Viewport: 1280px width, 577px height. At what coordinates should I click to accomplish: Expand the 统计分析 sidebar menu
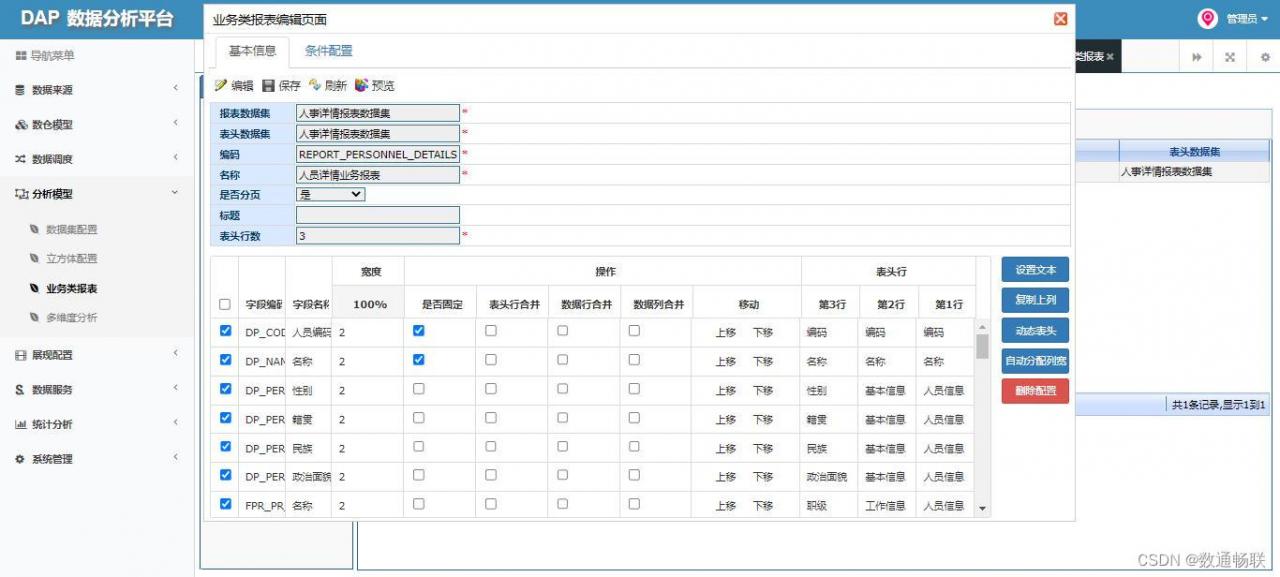pos(175,423)
